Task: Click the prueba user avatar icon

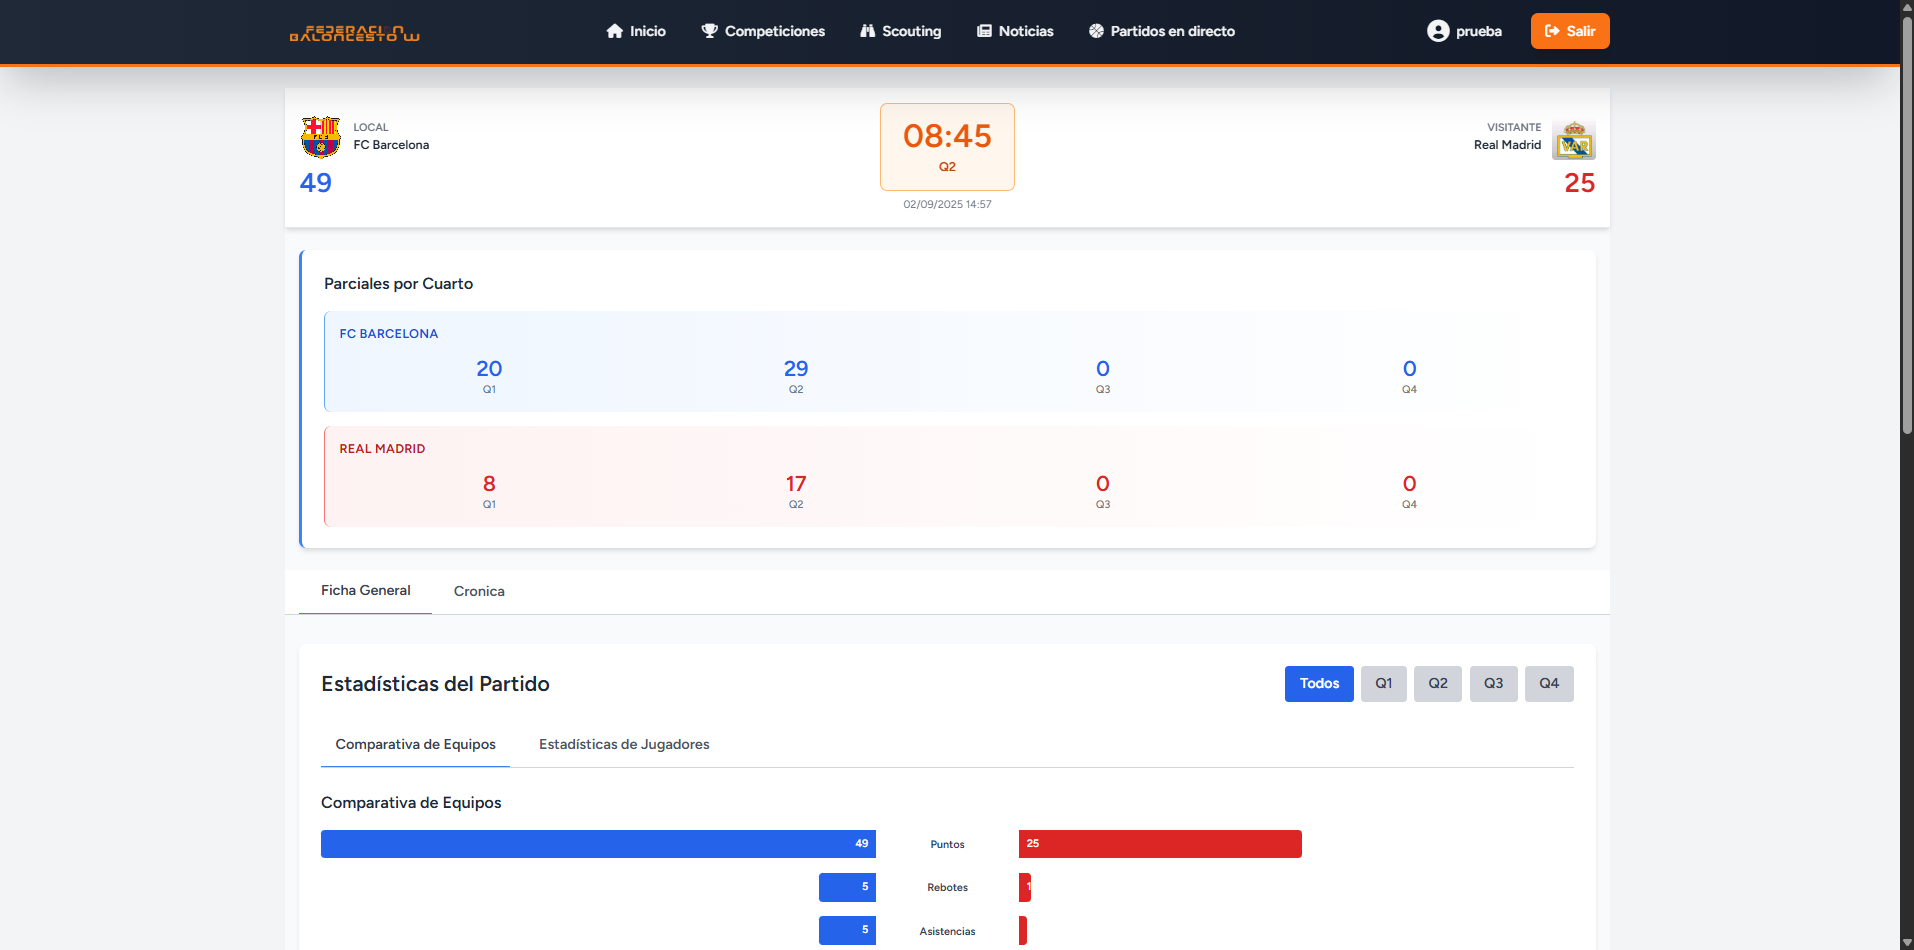Action: 1437,31
